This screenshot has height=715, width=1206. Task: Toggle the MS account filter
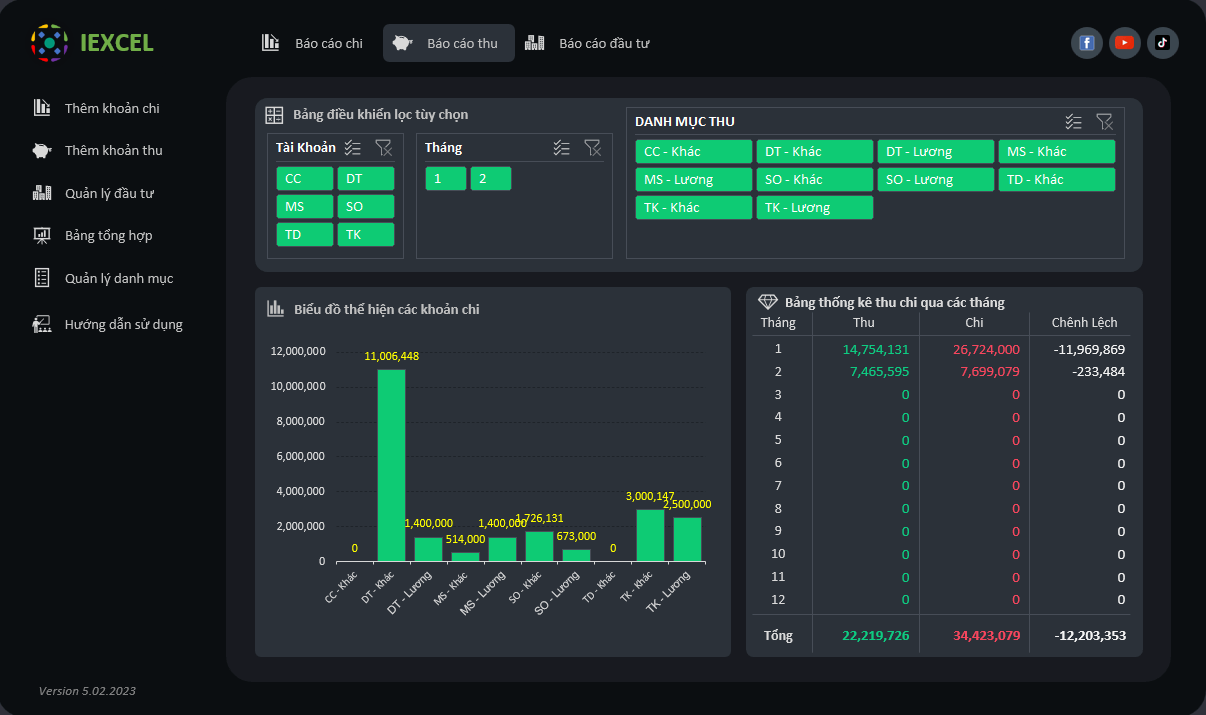pos(305,206)
